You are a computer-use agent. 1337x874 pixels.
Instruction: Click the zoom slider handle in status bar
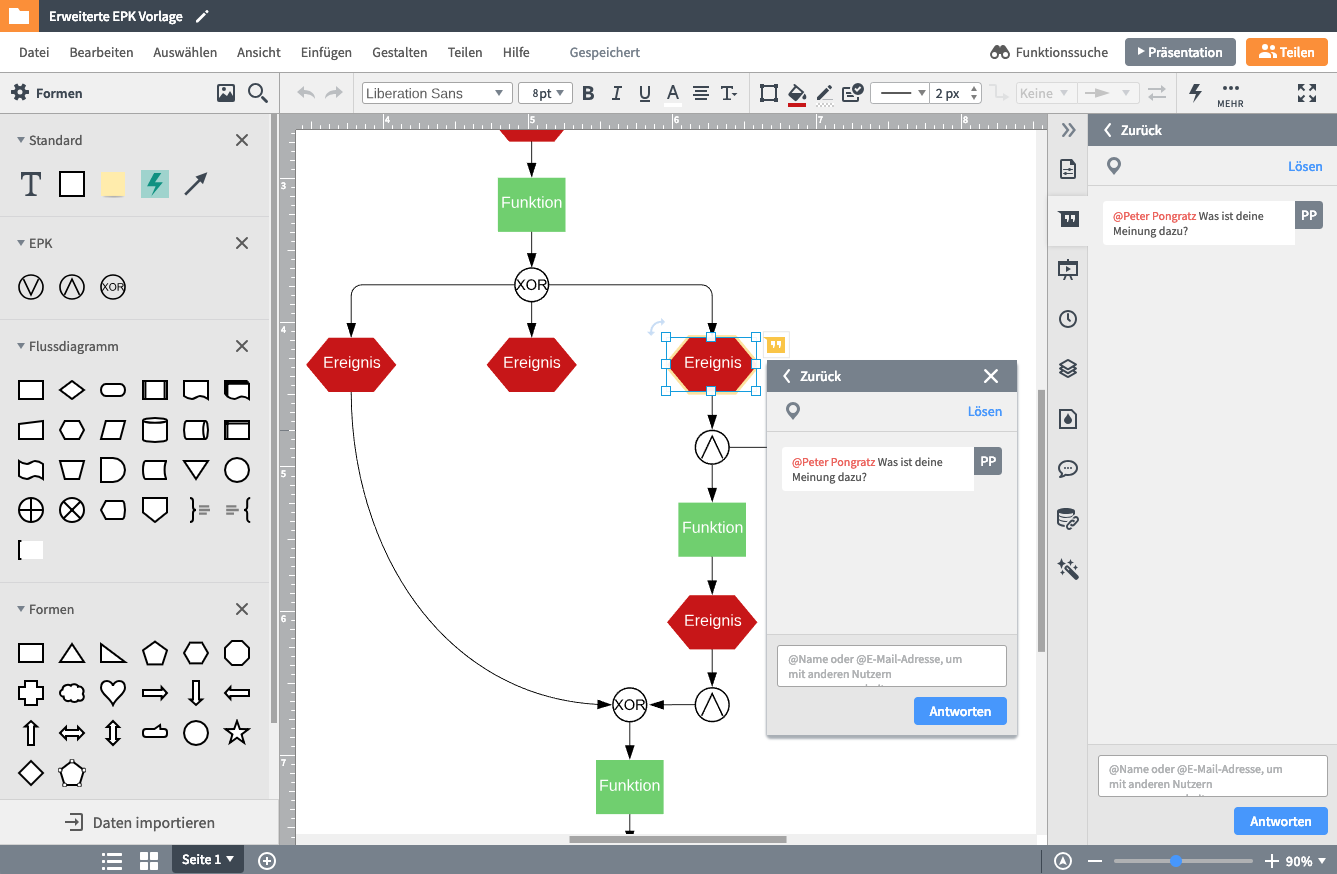coord(1176,861)
